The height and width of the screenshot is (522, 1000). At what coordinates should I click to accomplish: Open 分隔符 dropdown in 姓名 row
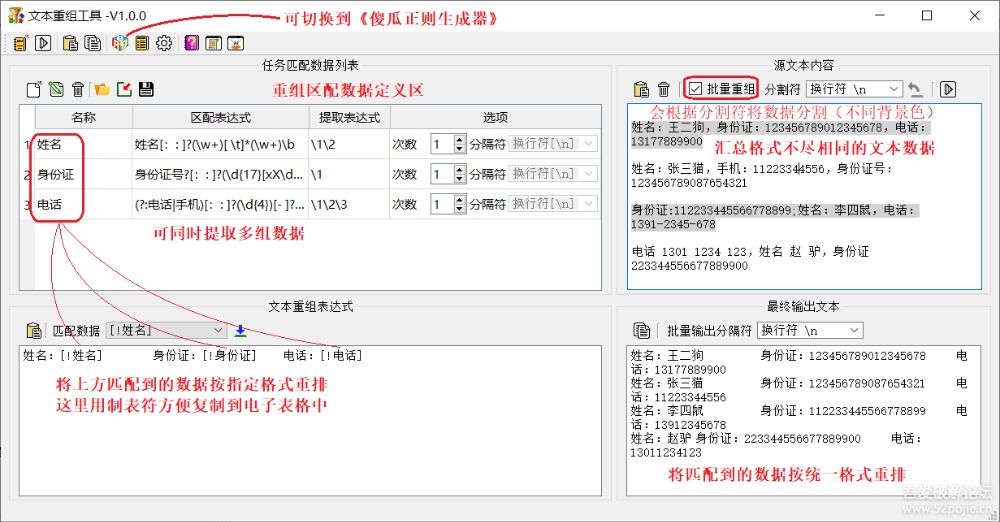tap(553, 144)
